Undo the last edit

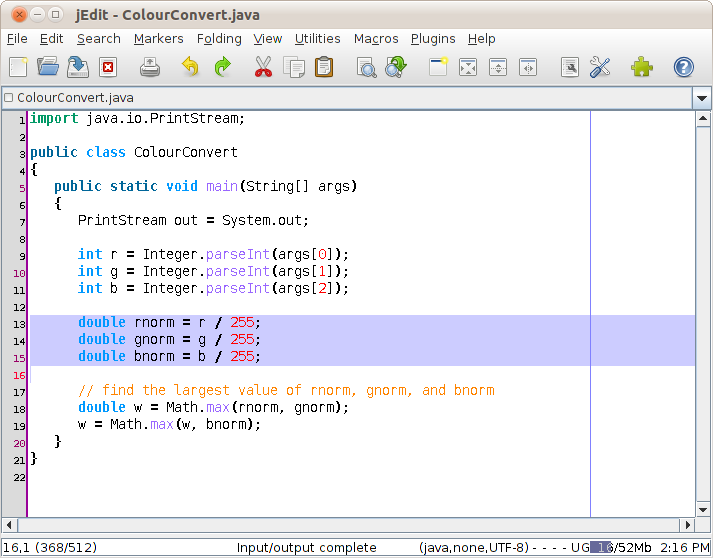tap(190, 67)
